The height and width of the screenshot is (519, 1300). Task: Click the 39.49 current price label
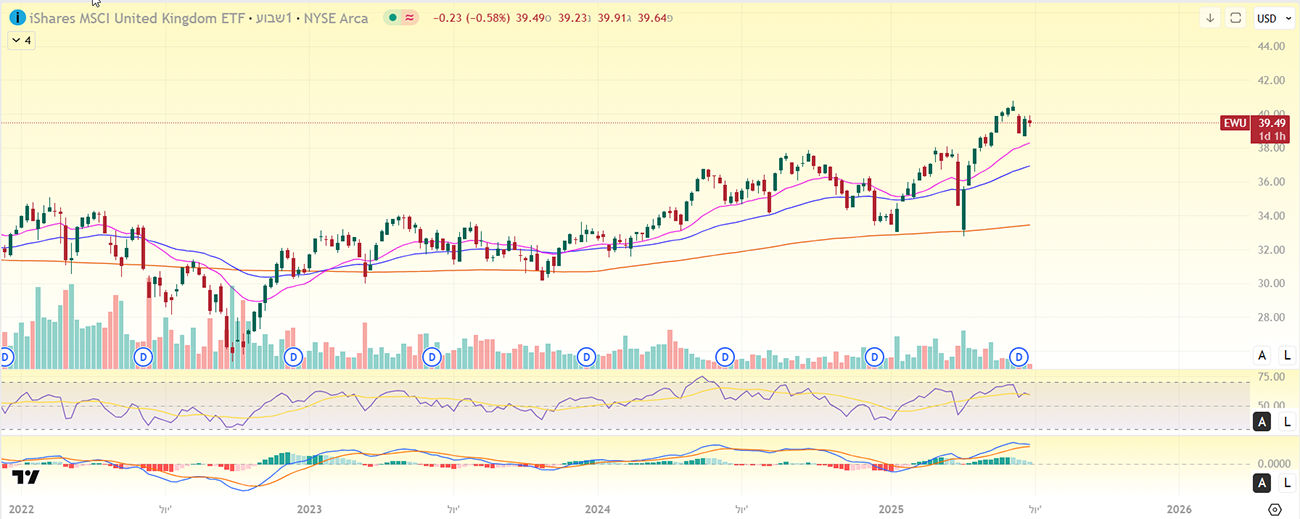coord(1271,123)
